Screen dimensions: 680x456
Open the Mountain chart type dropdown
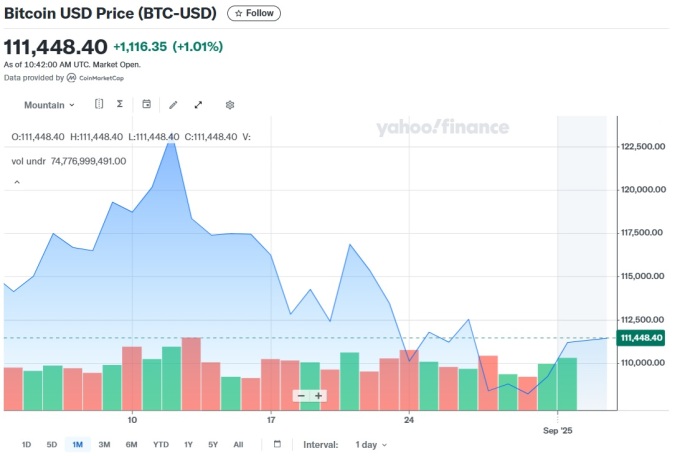coord(49,104)
